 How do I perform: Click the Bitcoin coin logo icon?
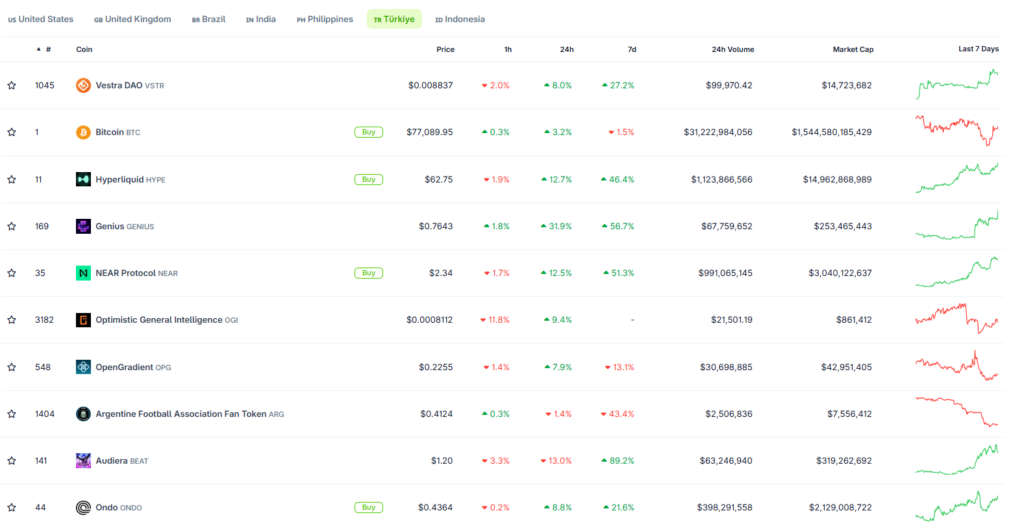click(83, 132)
